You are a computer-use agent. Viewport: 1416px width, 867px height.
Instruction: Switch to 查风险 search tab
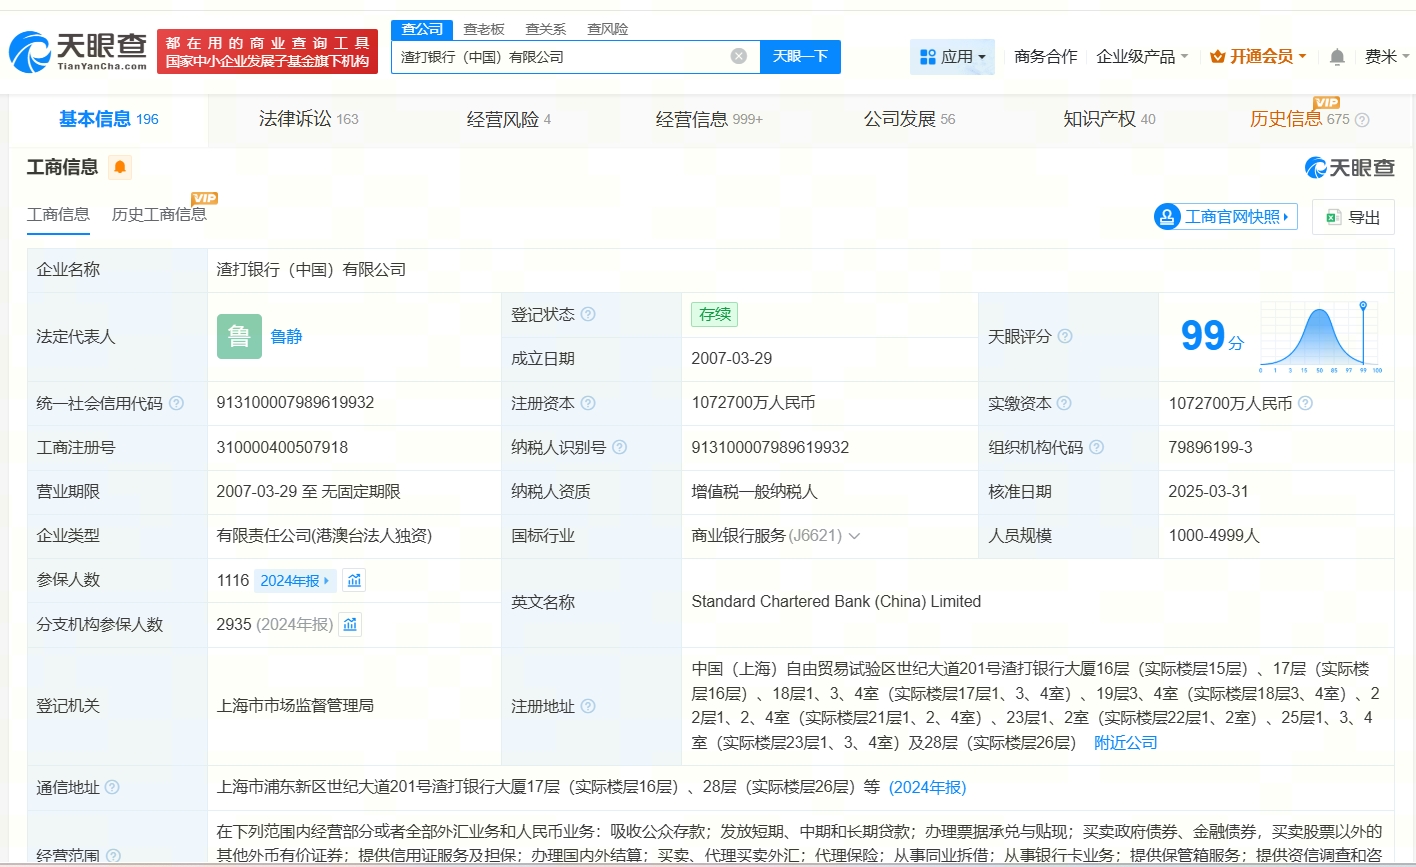point(608,29)
